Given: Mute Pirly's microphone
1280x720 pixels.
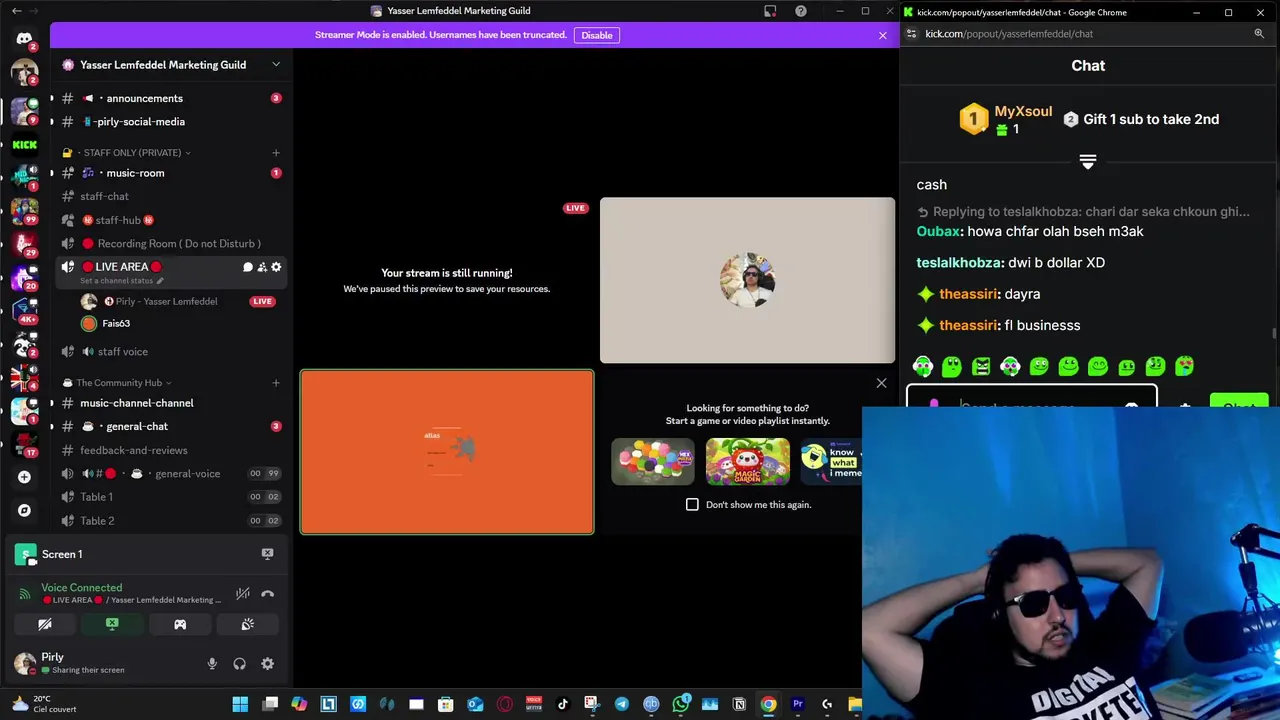Looking at the screenshot, I should point(212,663).
